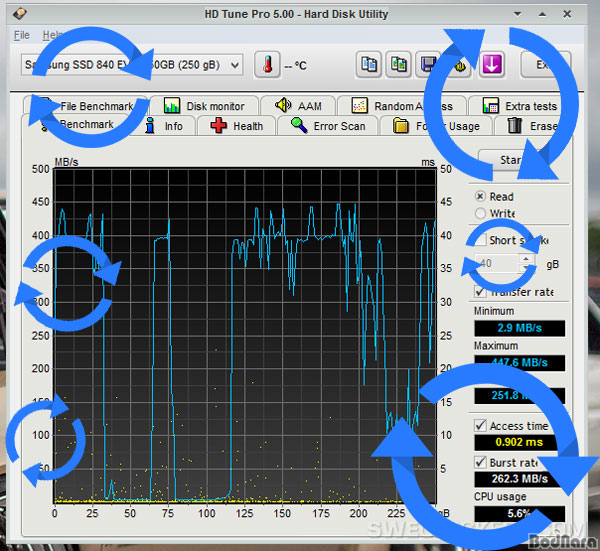Click the Folder Usage folder icon

[401, 126]
